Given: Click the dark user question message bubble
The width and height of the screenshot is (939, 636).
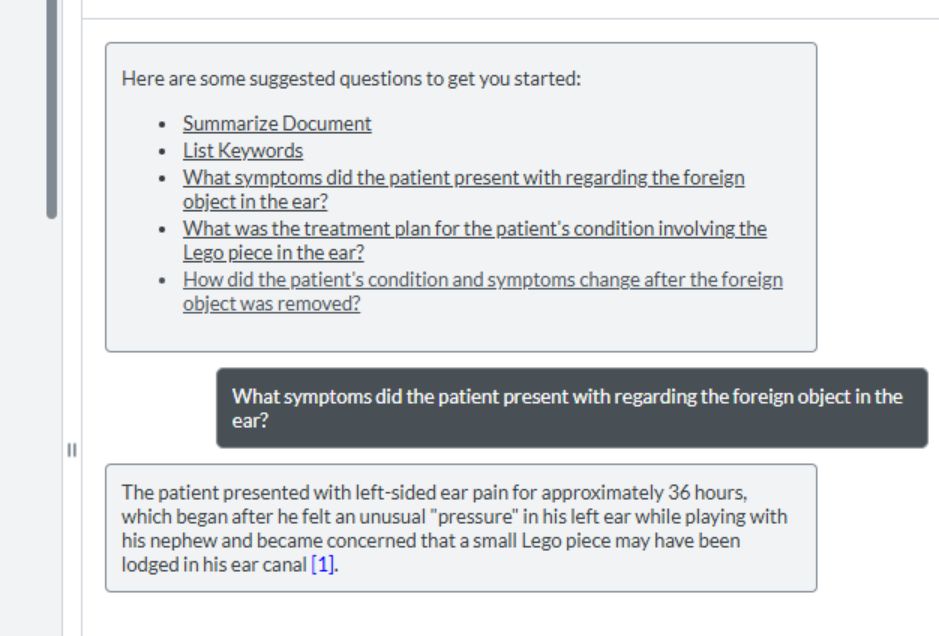Looking at the screenshot, I should coord(572,408).
